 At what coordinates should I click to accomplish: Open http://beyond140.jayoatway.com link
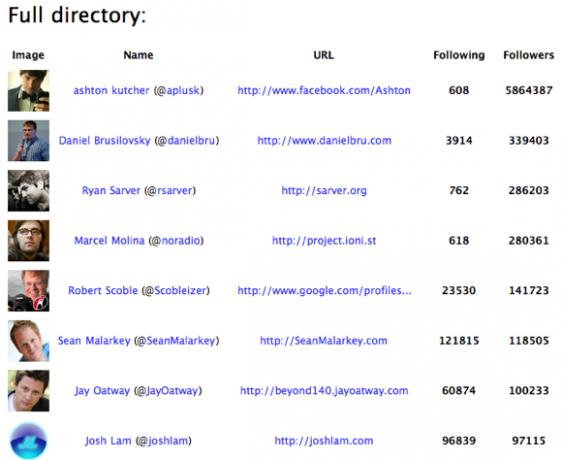point(324,390)
